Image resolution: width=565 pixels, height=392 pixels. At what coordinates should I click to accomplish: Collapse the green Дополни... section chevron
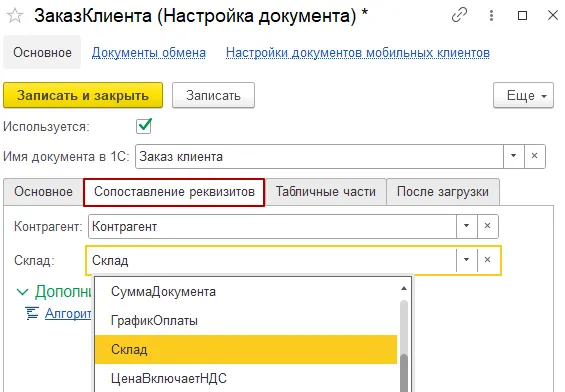[23, 291]
